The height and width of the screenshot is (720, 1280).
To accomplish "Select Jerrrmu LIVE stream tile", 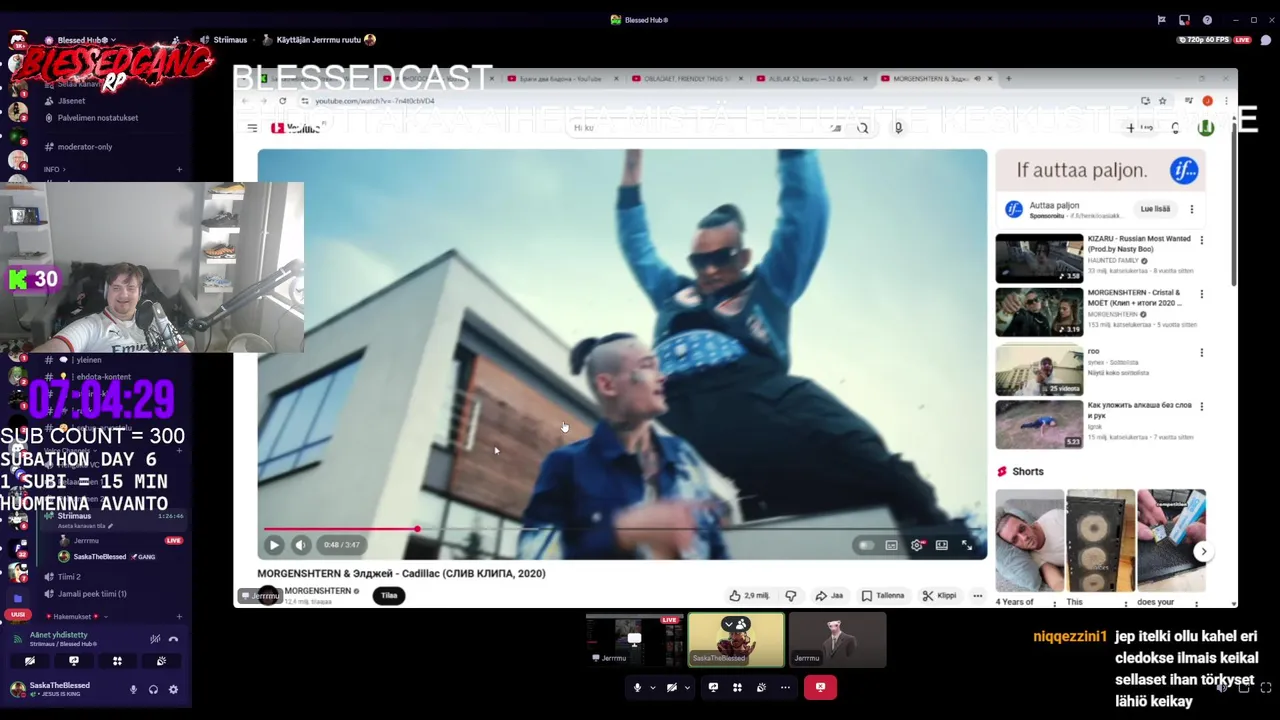I will point(634,640).
